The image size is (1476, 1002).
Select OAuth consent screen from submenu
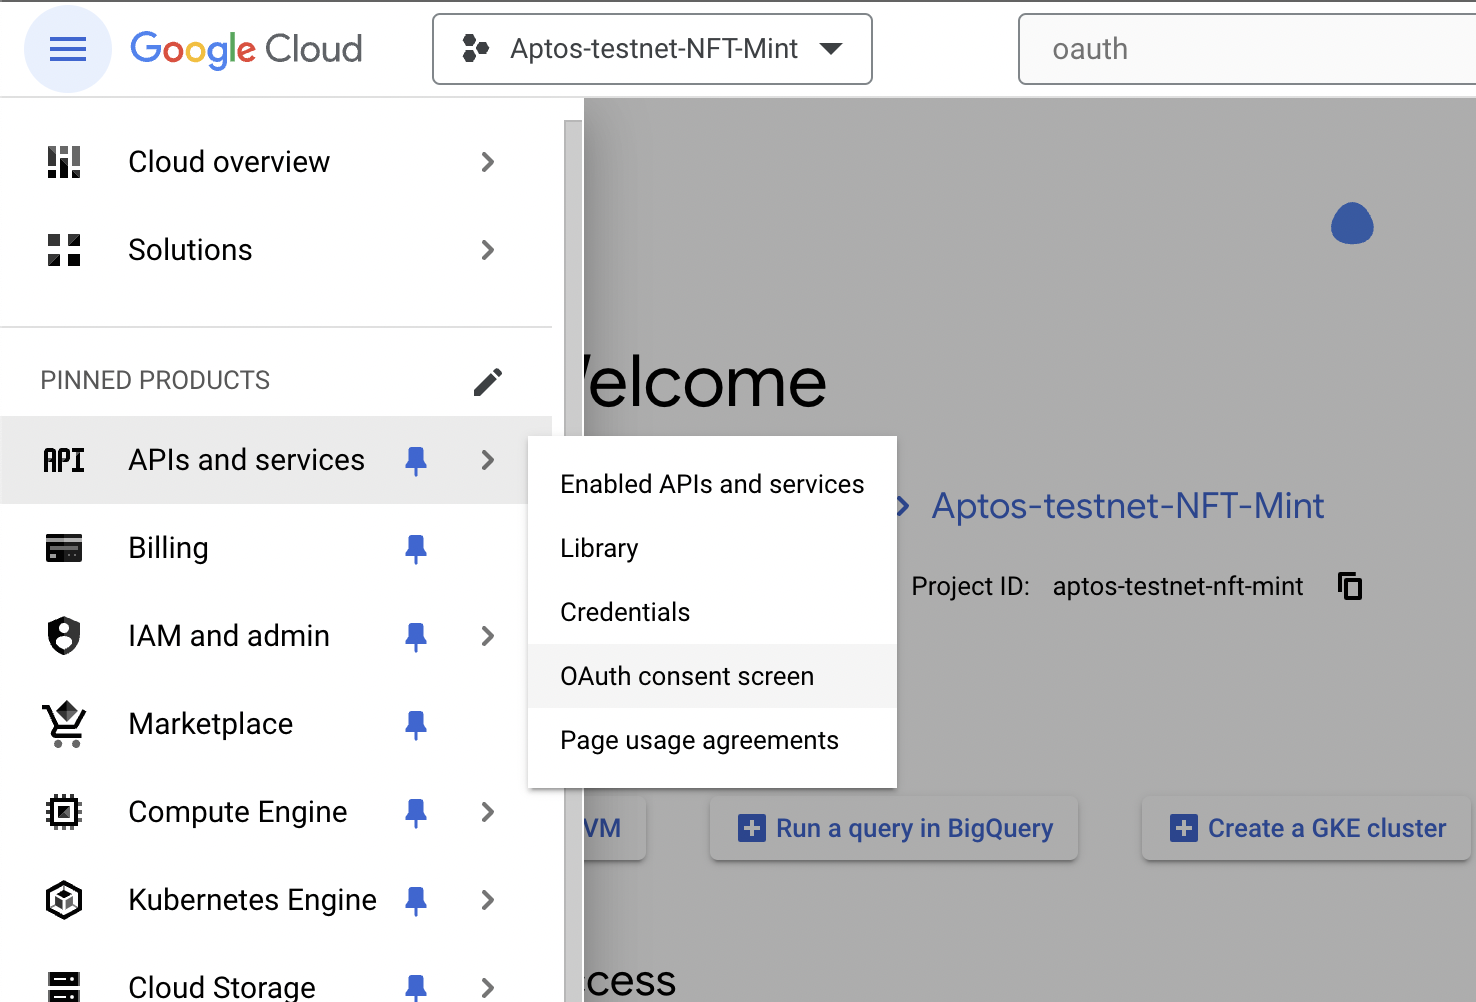tap(687, 677)
